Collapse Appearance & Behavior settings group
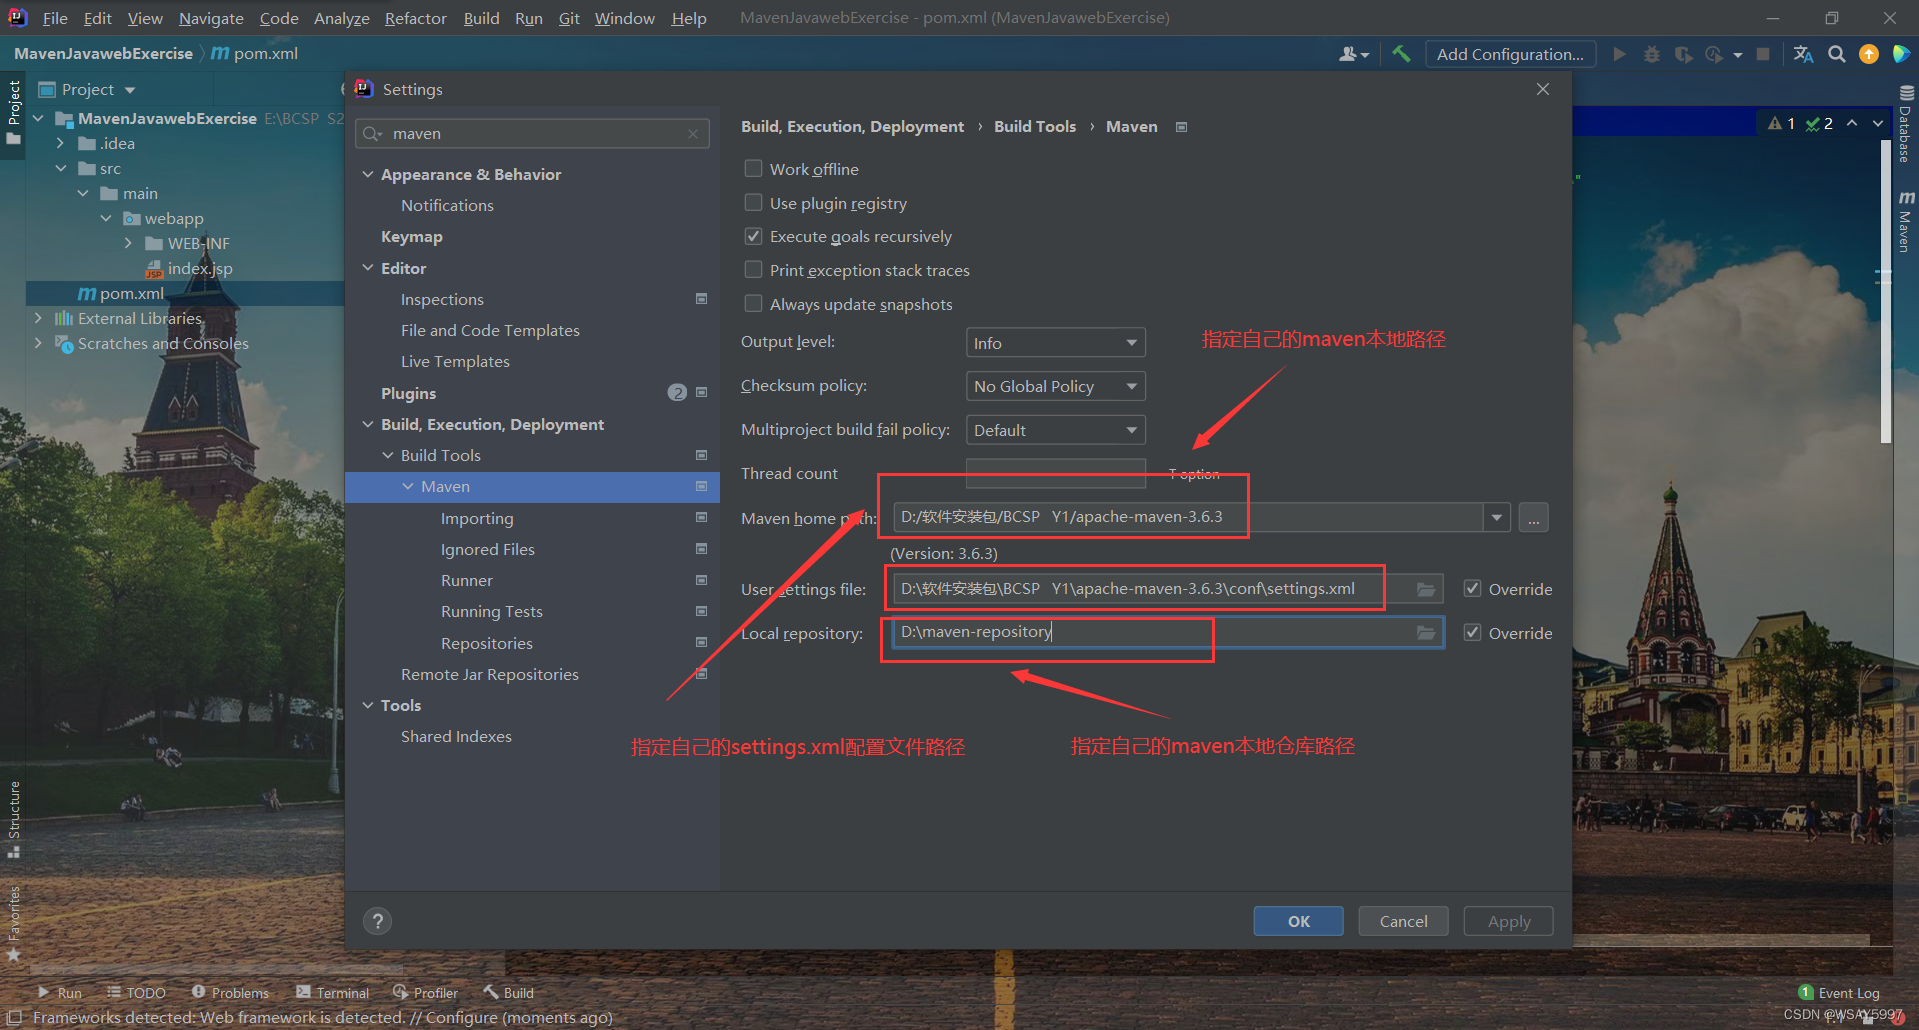The width and height of the screenshot is (1919, 1030). pyautogui.click(x=368, y=174)
